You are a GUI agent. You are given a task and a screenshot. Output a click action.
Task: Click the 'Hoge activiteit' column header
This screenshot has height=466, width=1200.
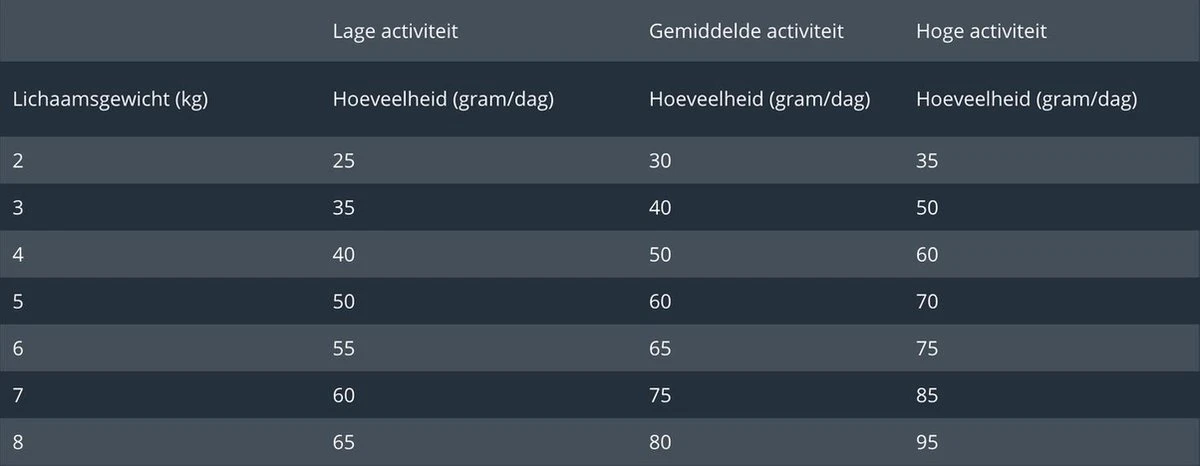pos(981,32)
